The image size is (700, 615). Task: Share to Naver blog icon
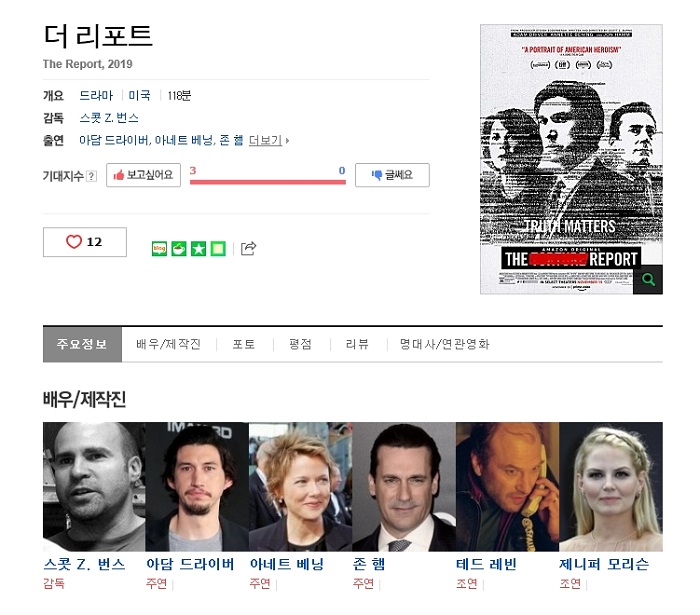(159, 249)
